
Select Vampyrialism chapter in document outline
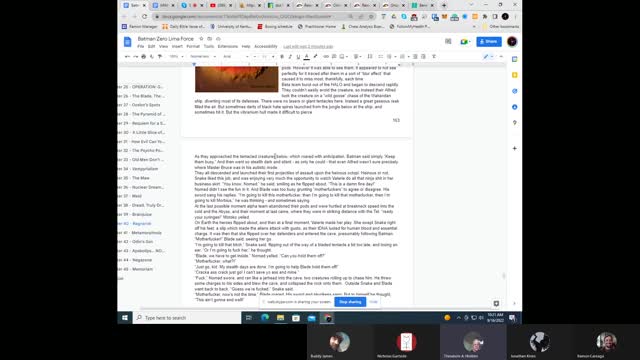(144, 169)
